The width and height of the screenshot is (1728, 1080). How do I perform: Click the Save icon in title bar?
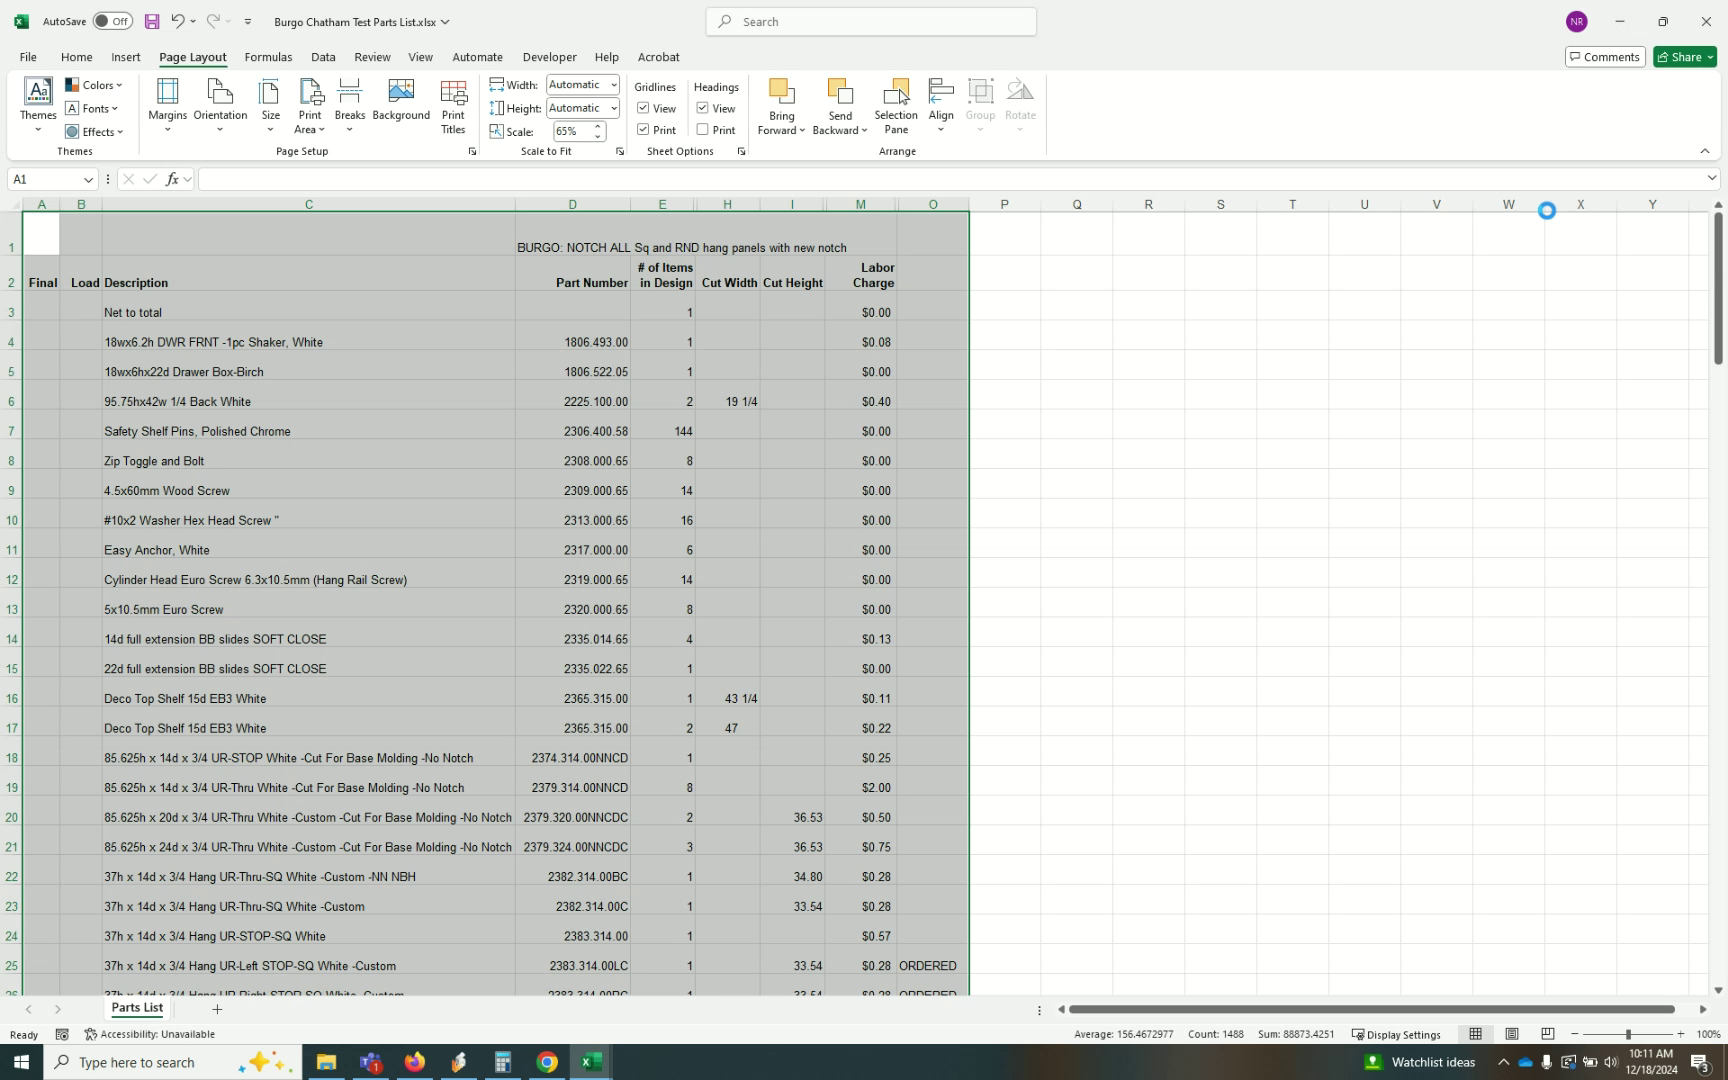point(152,21)
